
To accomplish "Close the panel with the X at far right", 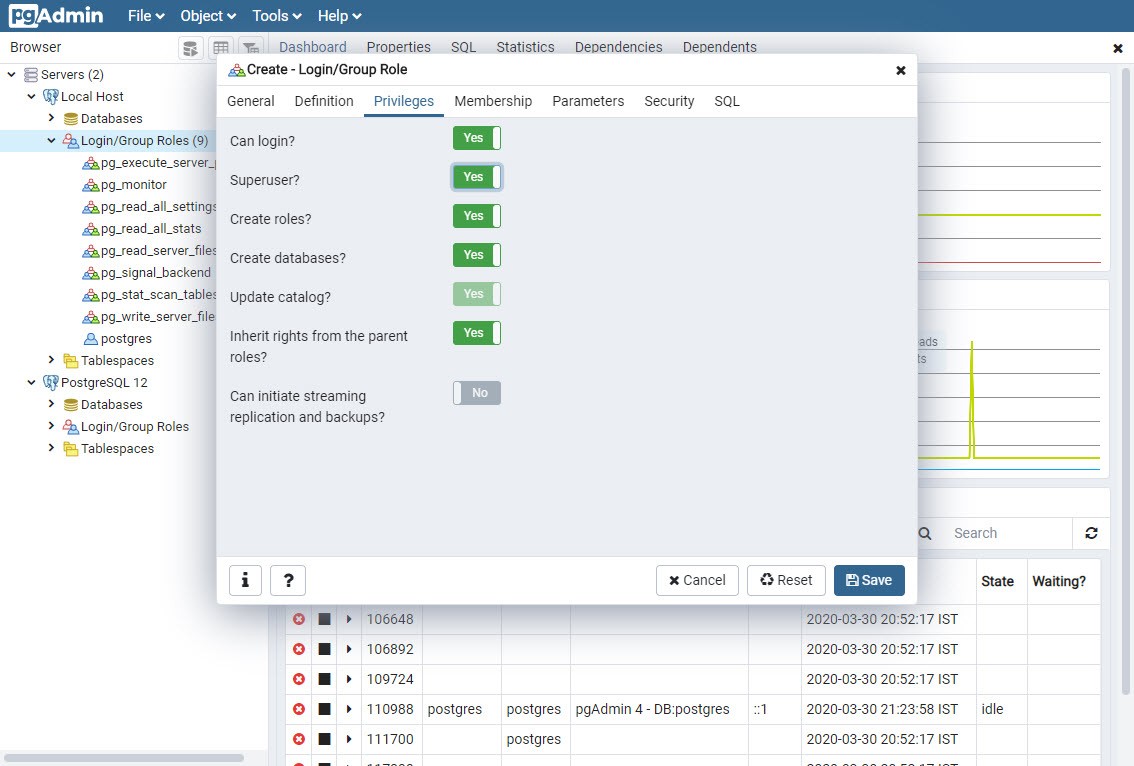I will pyautogui.click(x=1117, y=48).
